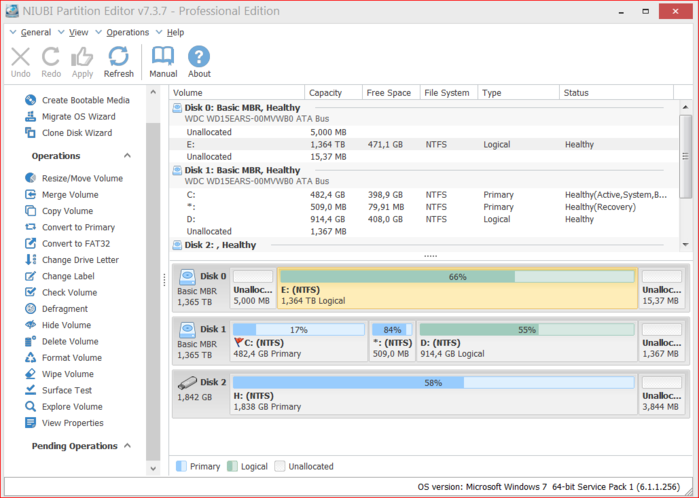Select the C: volume row in list
The width and height of the screenshot is (699, 498).
point(424,195)
